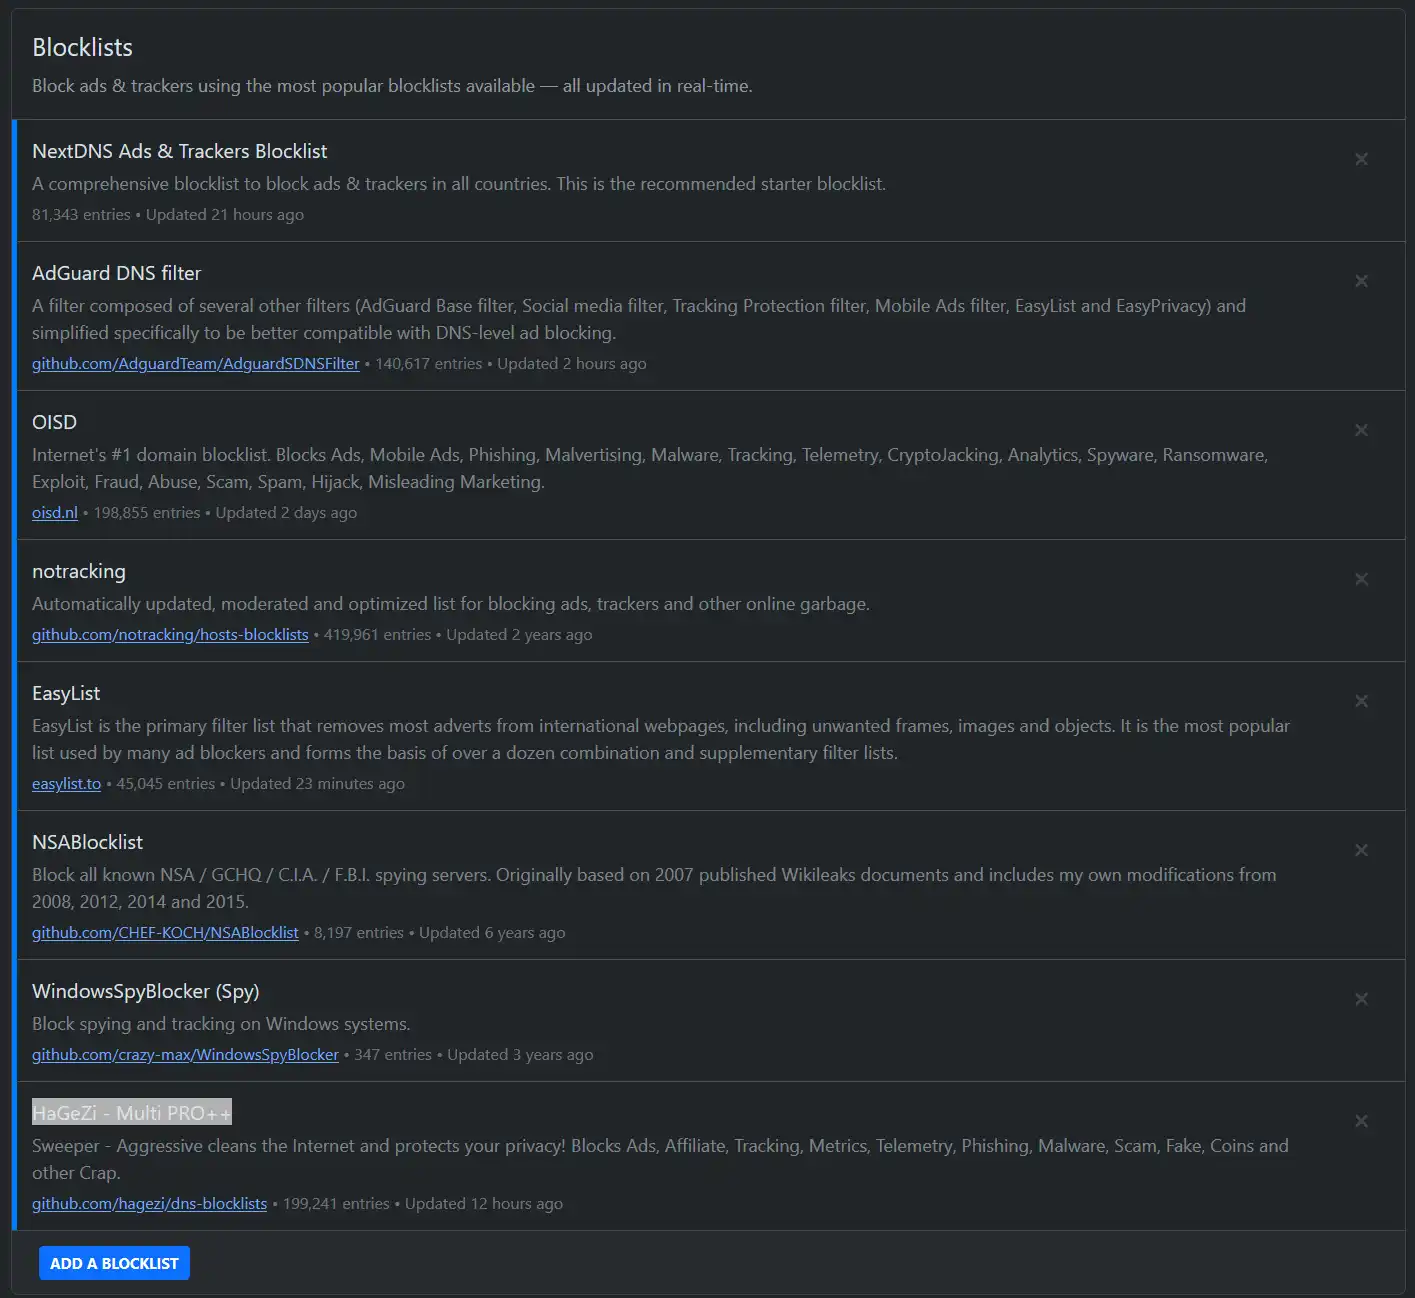Click the 'A comprehensive blocklist to block ads' description

pyautogui.click(x=459, y=184)
